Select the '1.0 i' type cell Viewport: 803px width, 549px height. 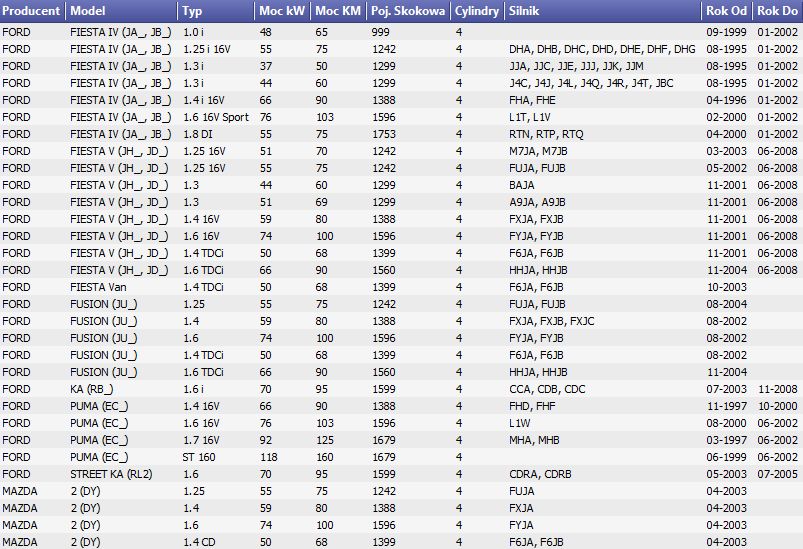point(194,32)
